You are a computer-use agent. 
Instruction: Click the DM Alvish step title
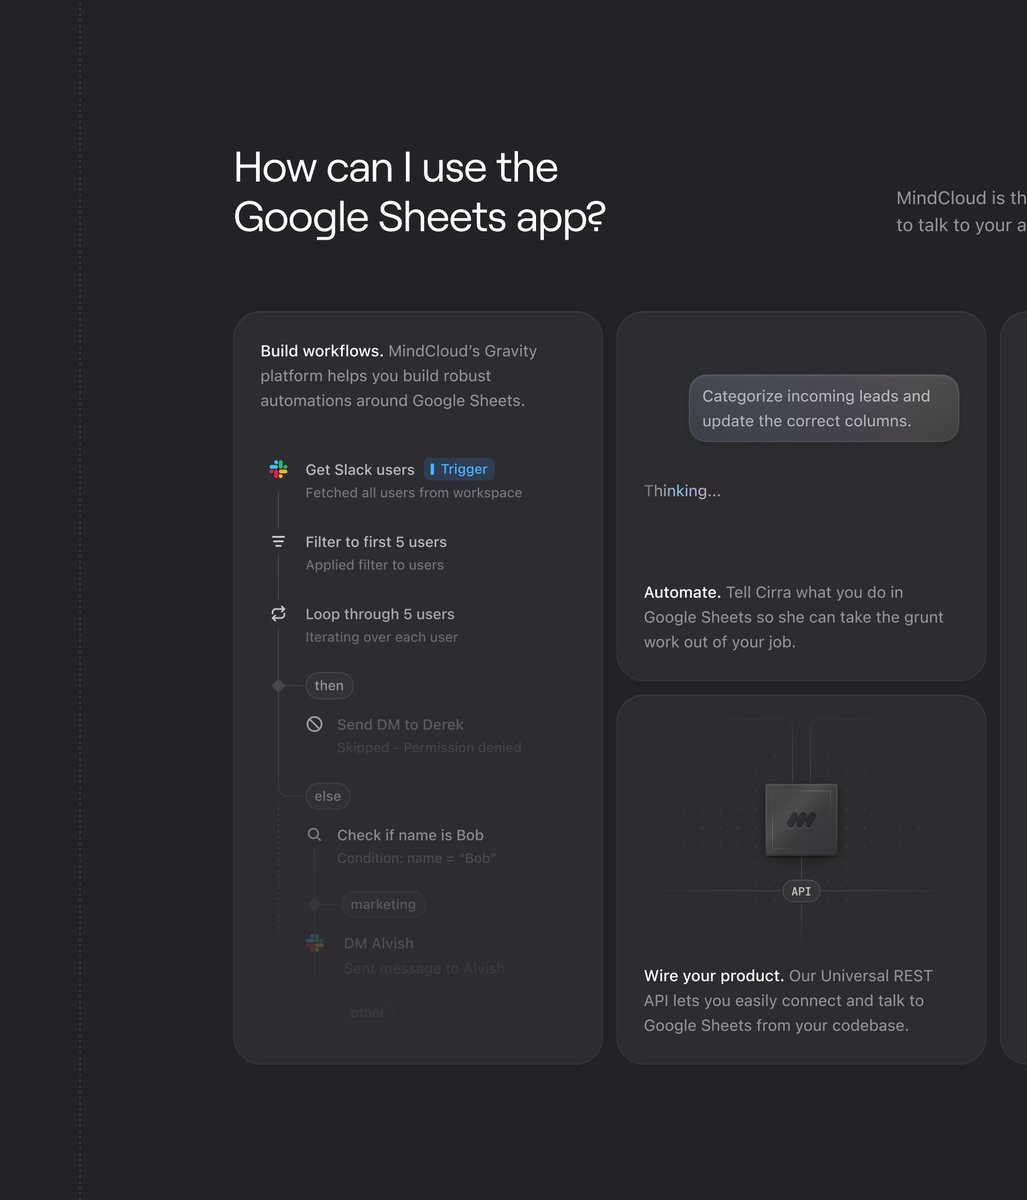379,943
